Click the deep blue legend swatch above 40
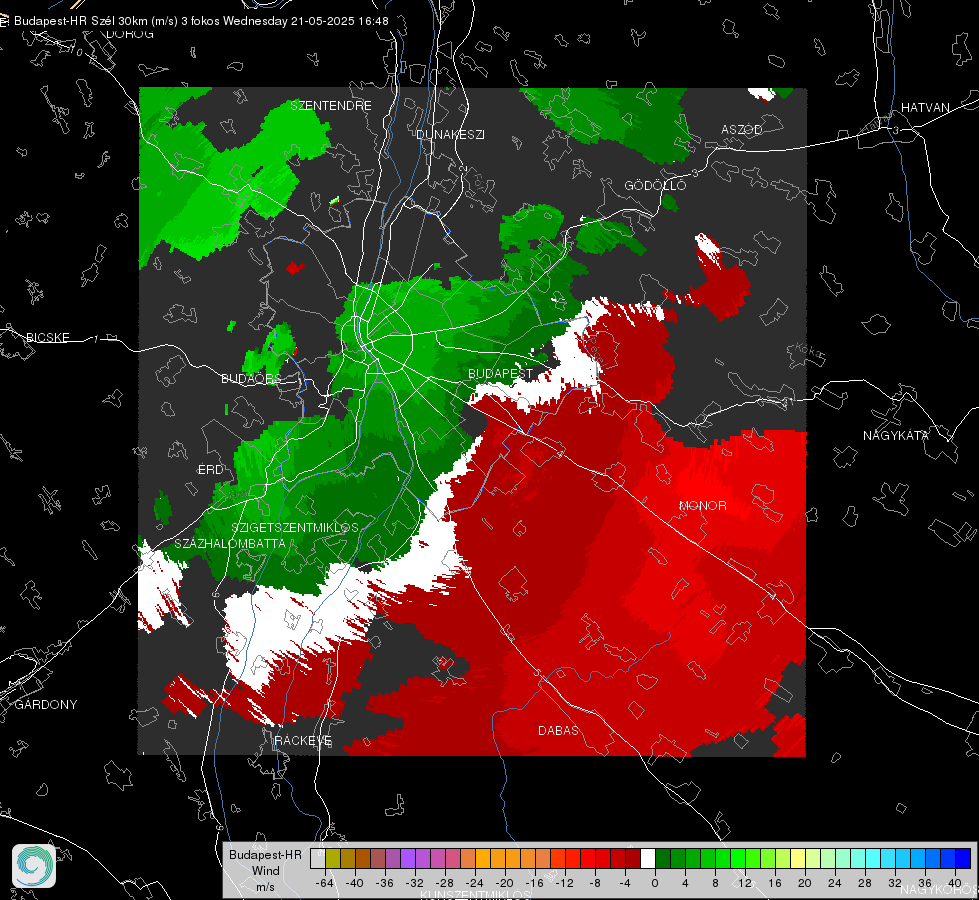The image size is (979, 900). point(963,858)
